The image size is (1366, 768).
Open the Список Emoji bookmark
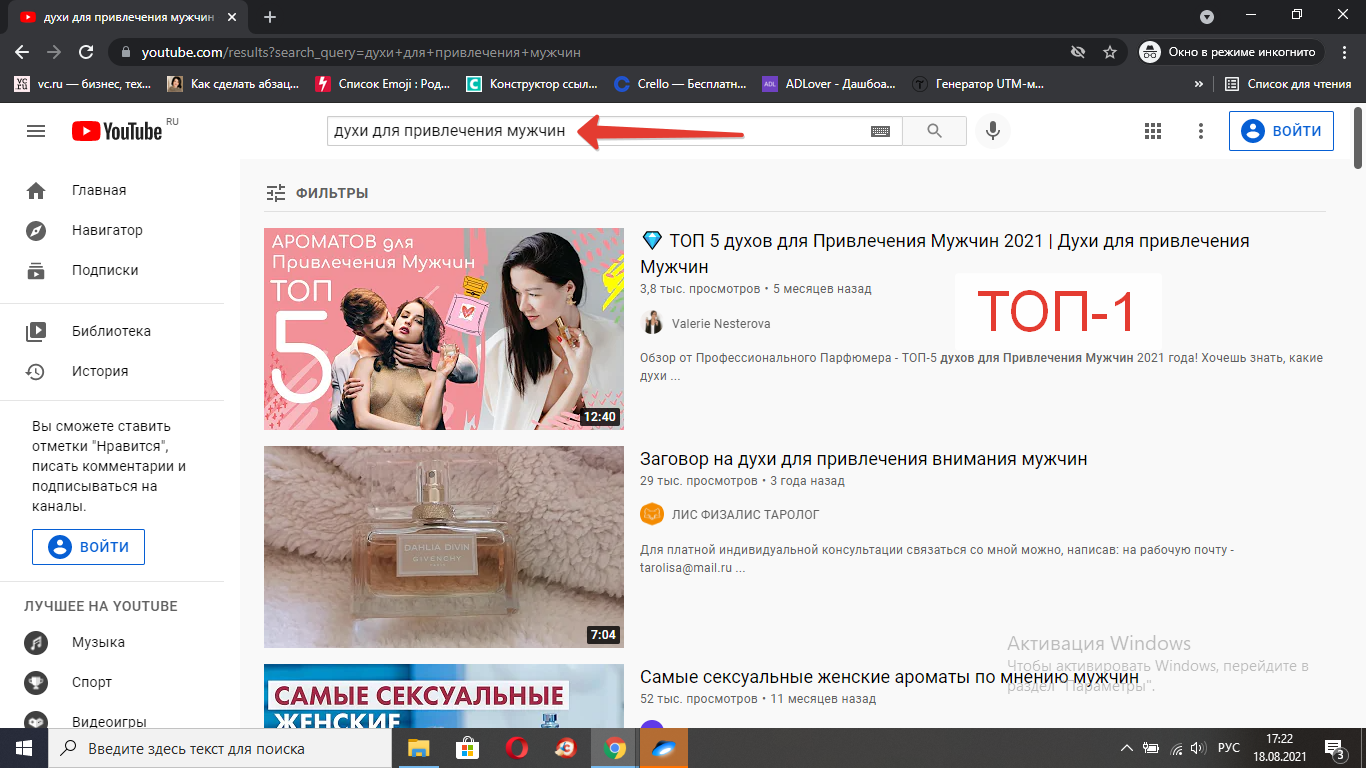[x=383, y=84]
